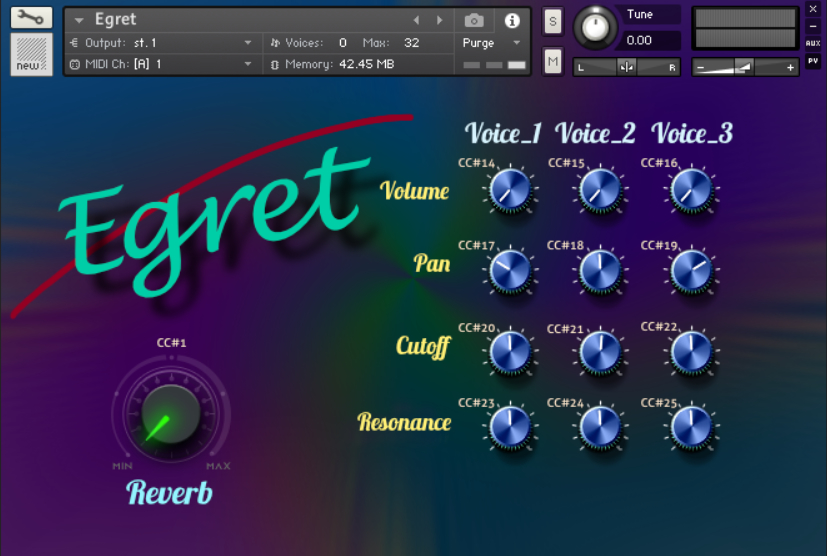Click the Voice_2 Pan knob CC#18

tap(600, 271)
